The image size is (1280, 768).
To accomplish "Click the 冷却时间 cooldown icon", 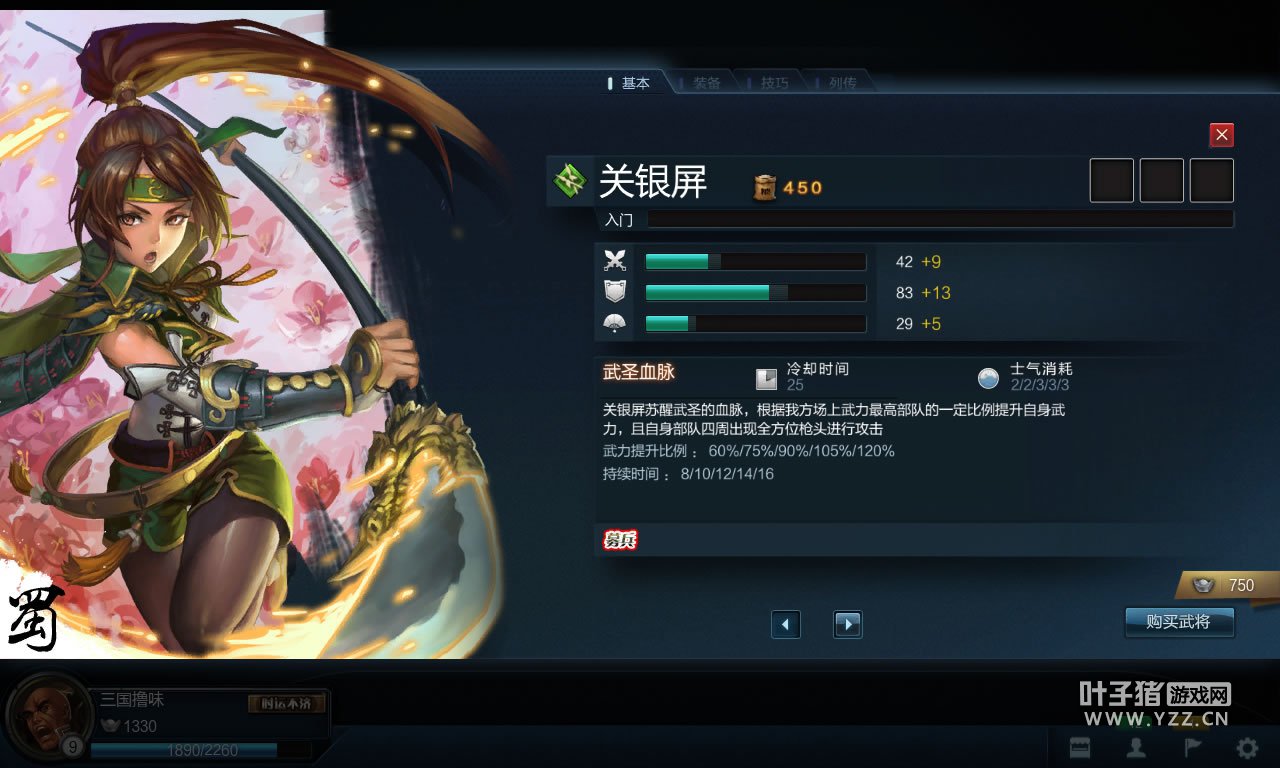I will tap(766, 378).
